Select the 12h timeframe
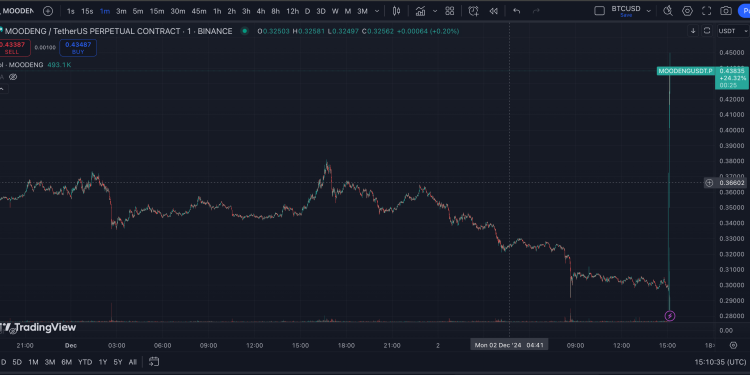Image resolution: width=750 pixels, height=375 pixels. pyautogui.click(x=292, y=11)
